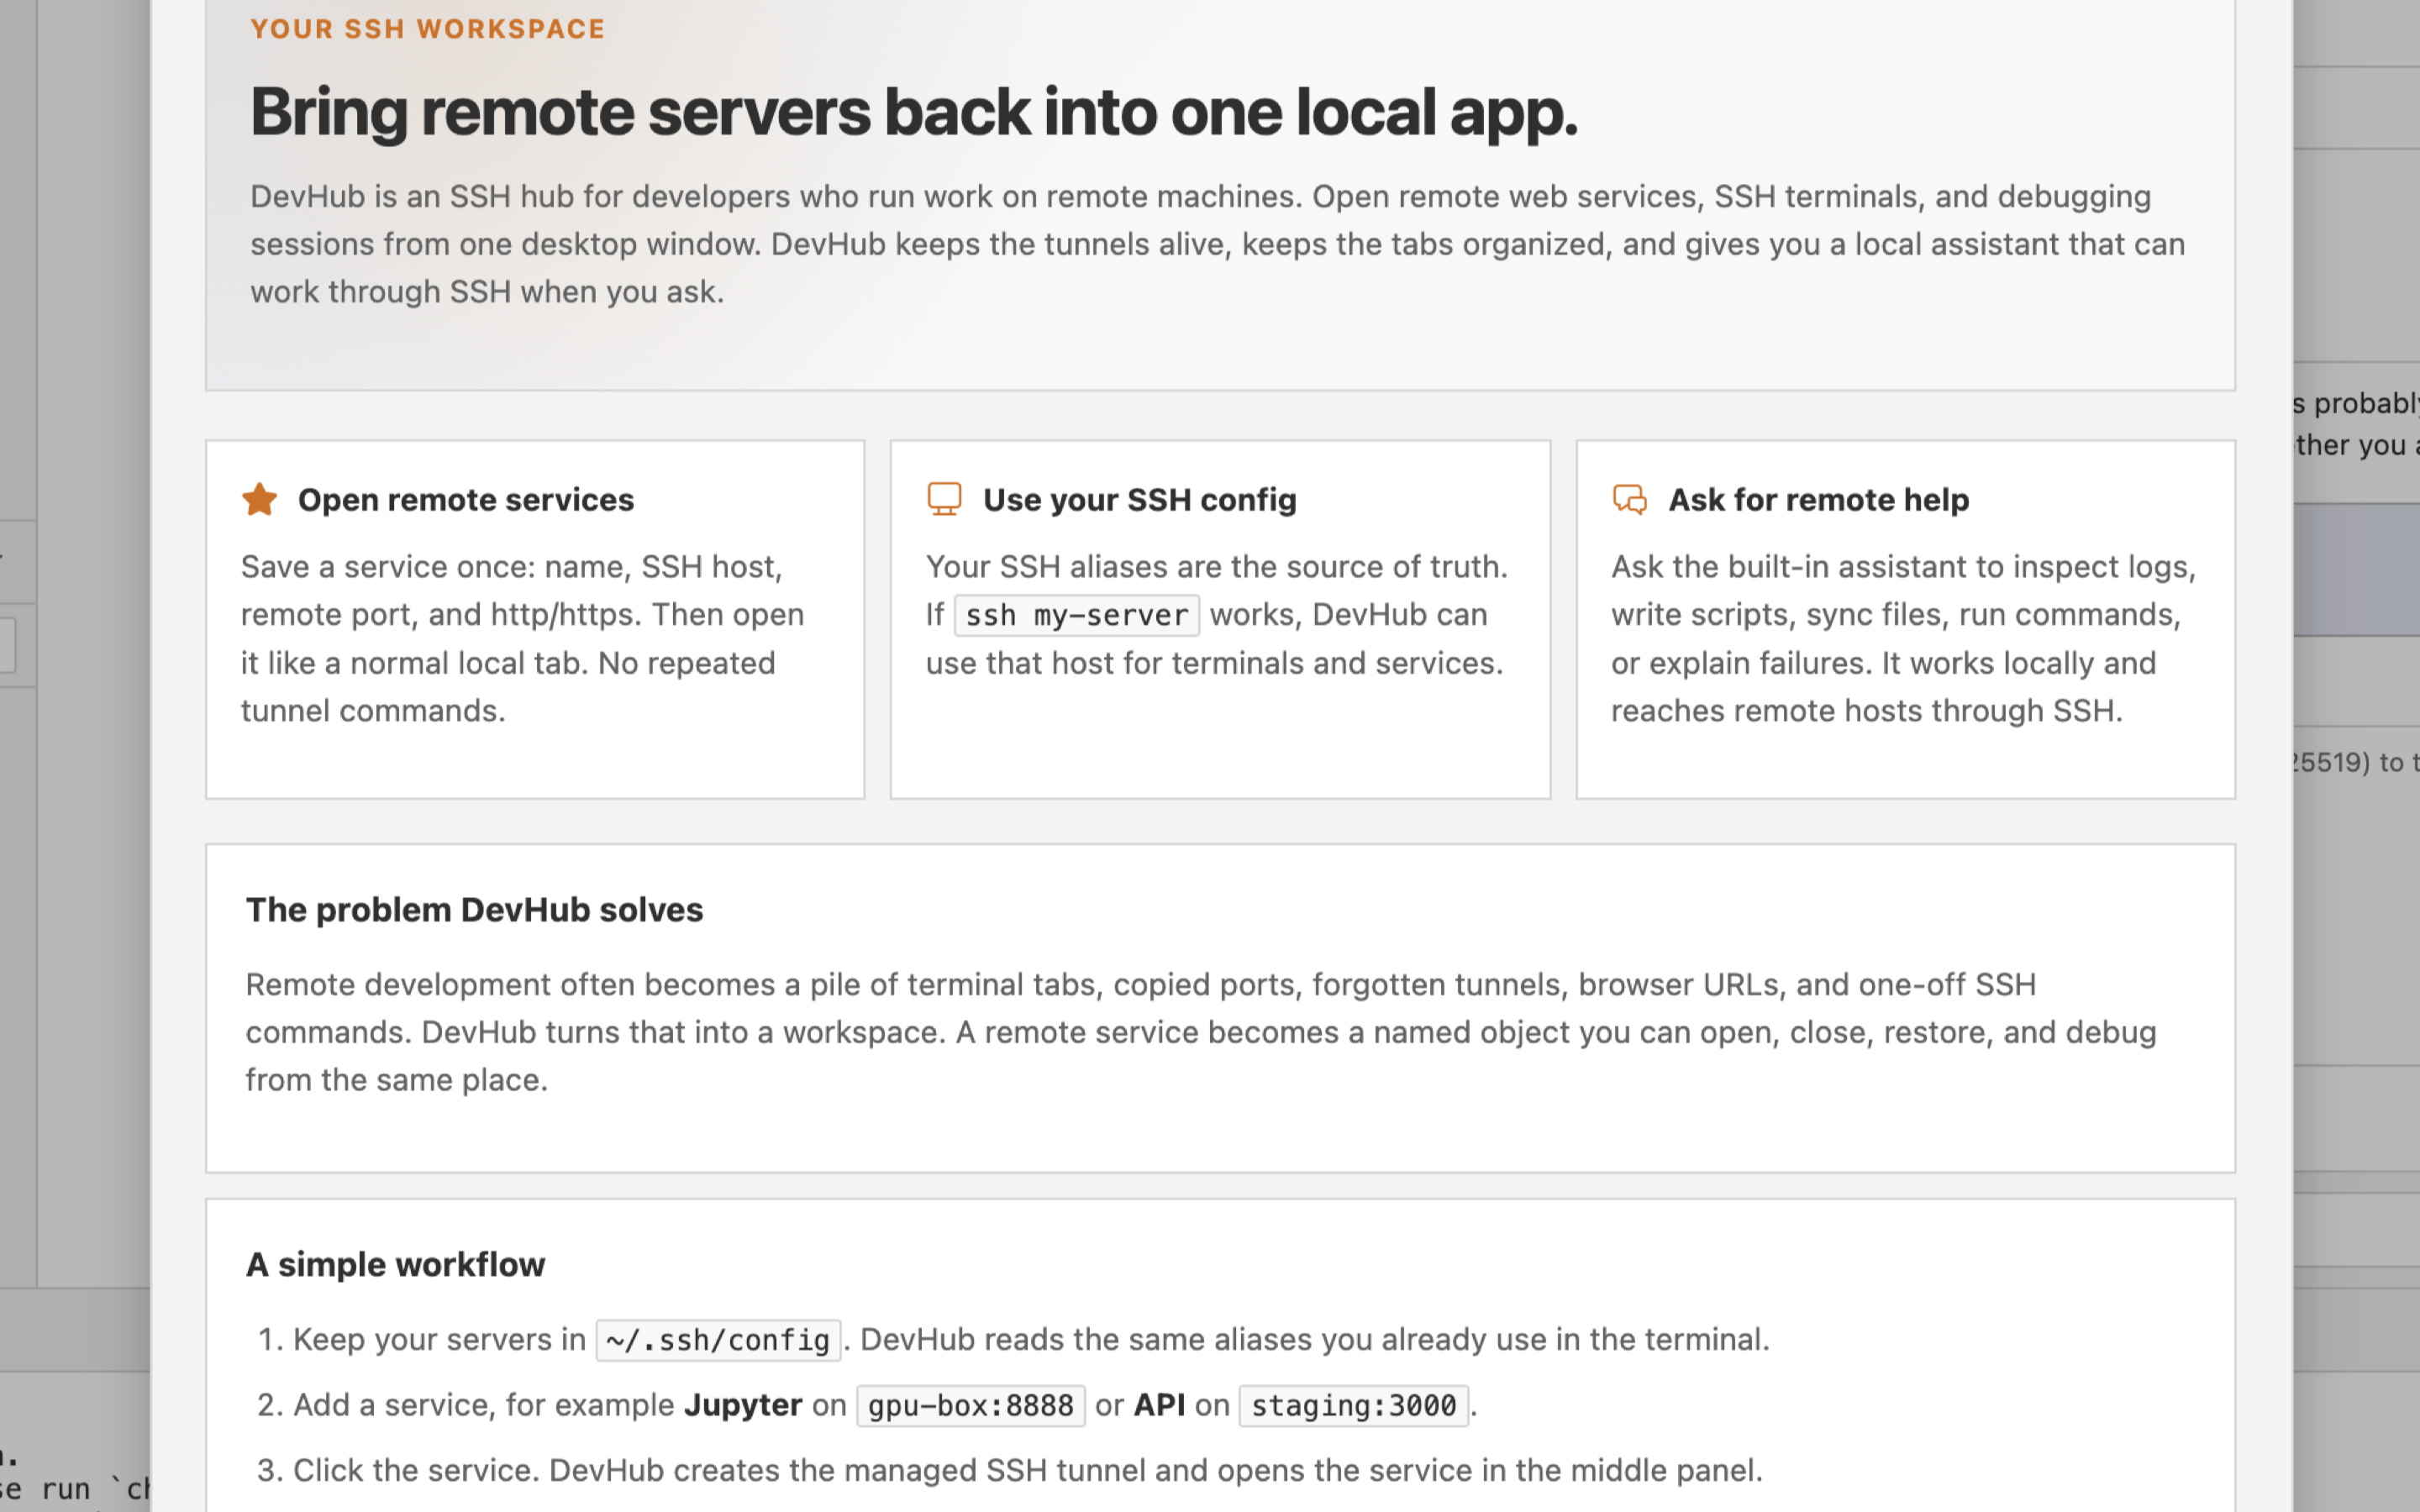Click the bold 'Jupyter' word in step 2

tap(743, 1405)
